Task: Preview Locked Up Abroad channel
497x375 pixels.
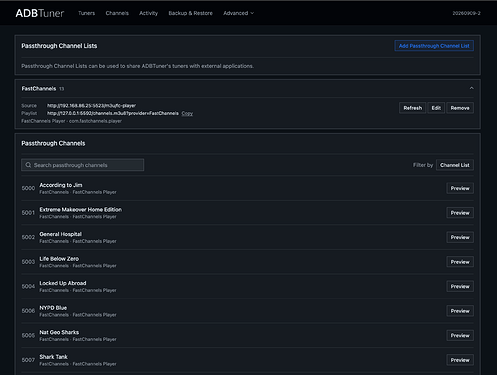Action: click(x=460, y=286)
